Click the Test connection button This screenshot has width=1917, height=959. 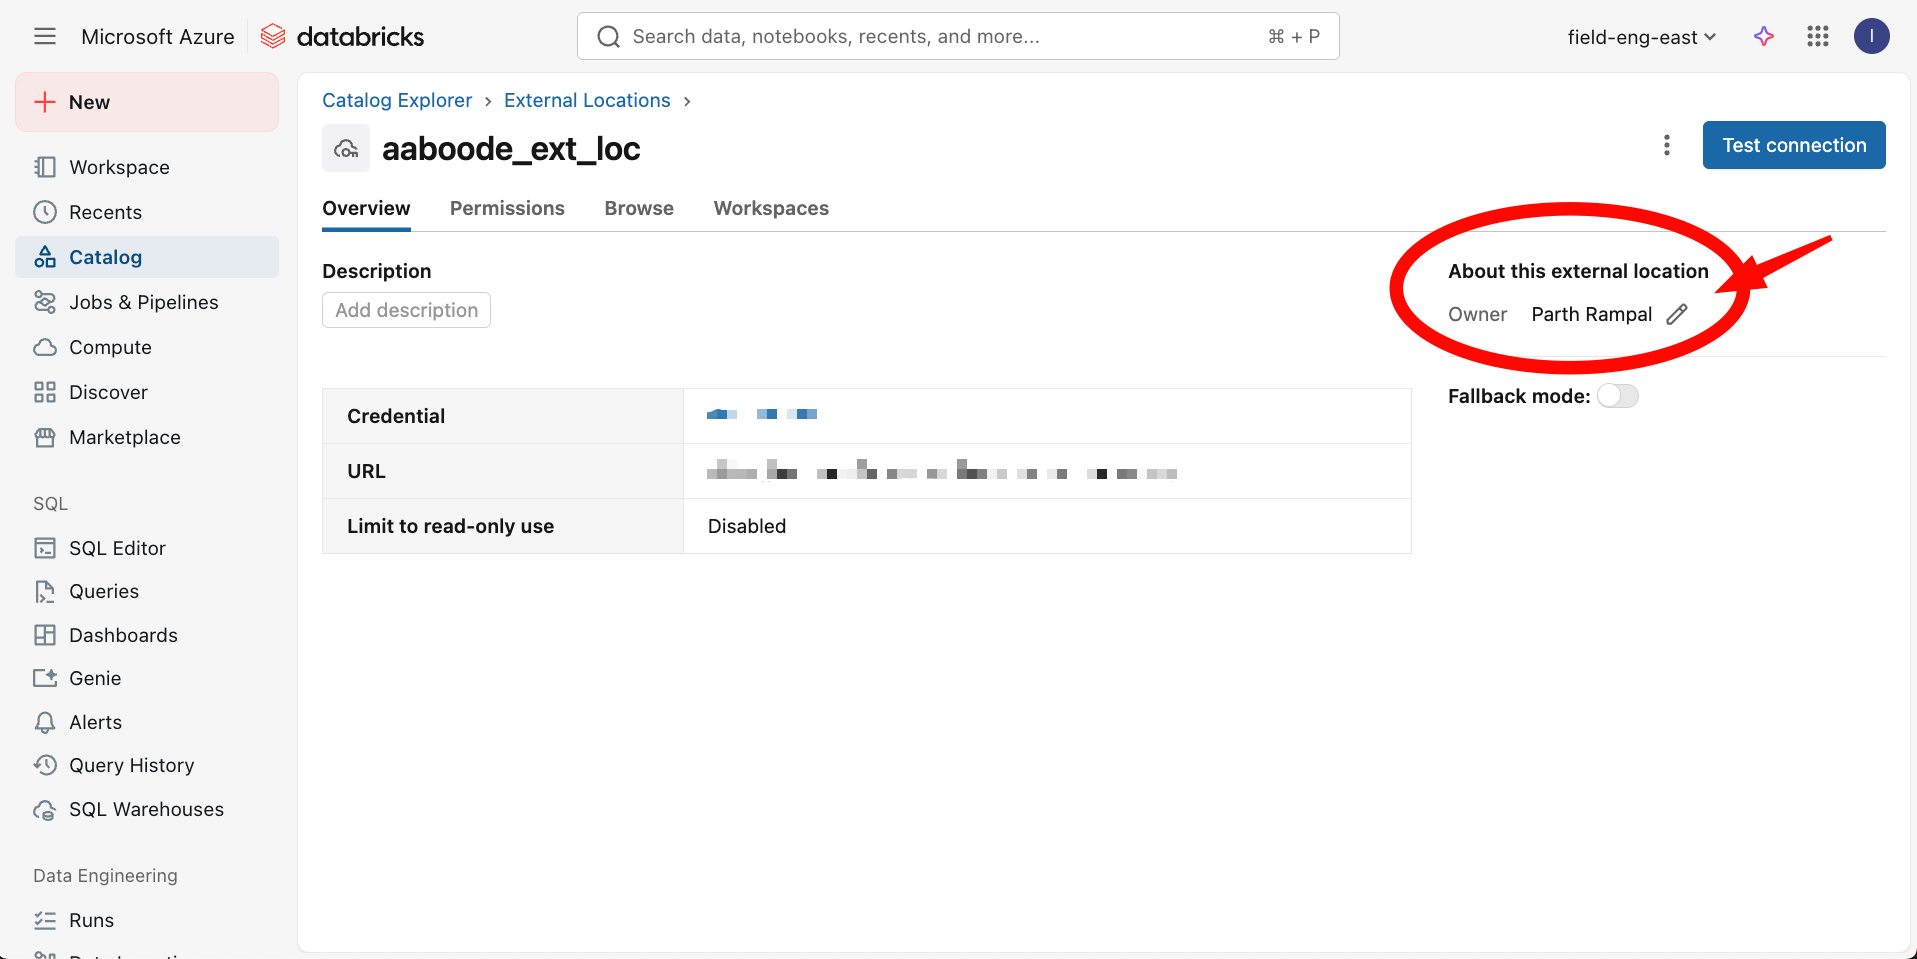pyautogui.click(x=1794, y=145)
